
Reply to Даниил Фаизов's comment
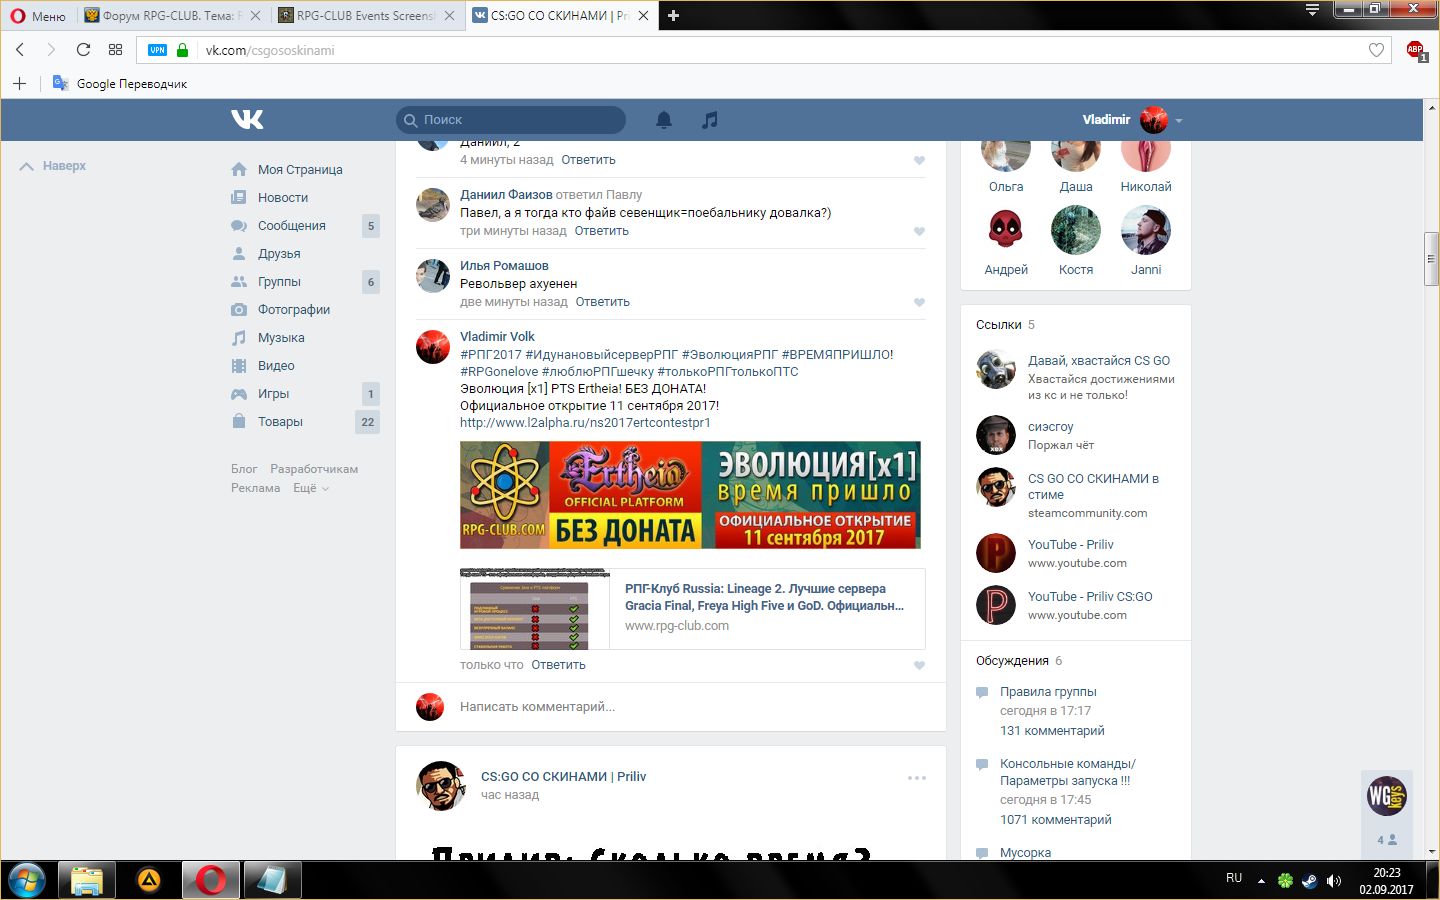click(x=601, y=231)
